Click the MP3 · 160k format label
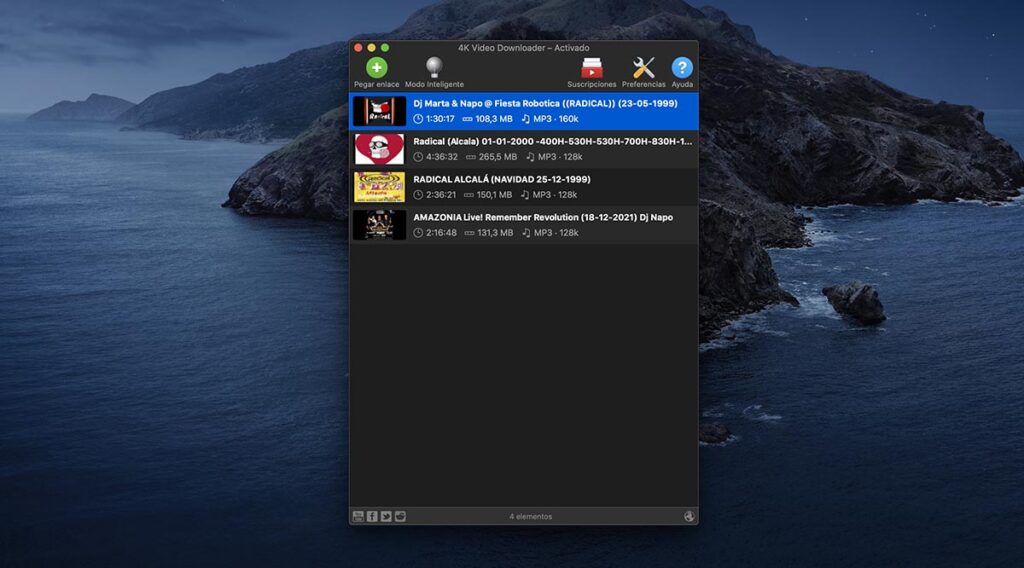This screenshot has height=568, width=1024. point(556,119)
